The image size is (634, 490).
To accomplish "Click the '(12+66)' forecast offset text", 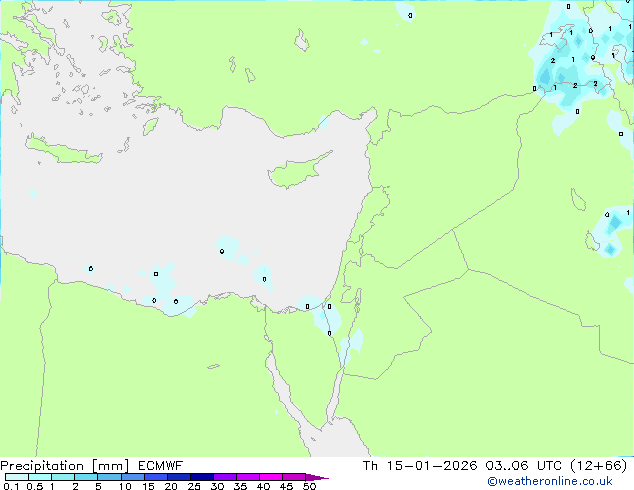I will click(598, 466).
